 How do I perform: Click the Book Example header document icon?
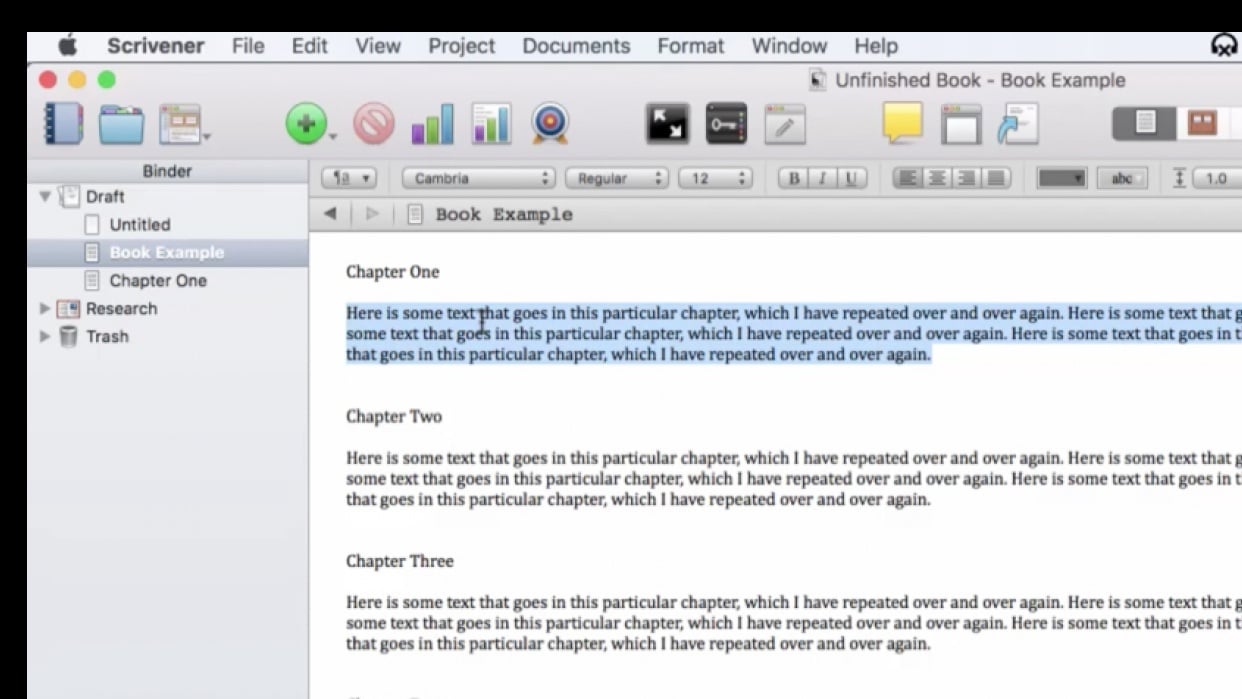(x=415, y=214)
